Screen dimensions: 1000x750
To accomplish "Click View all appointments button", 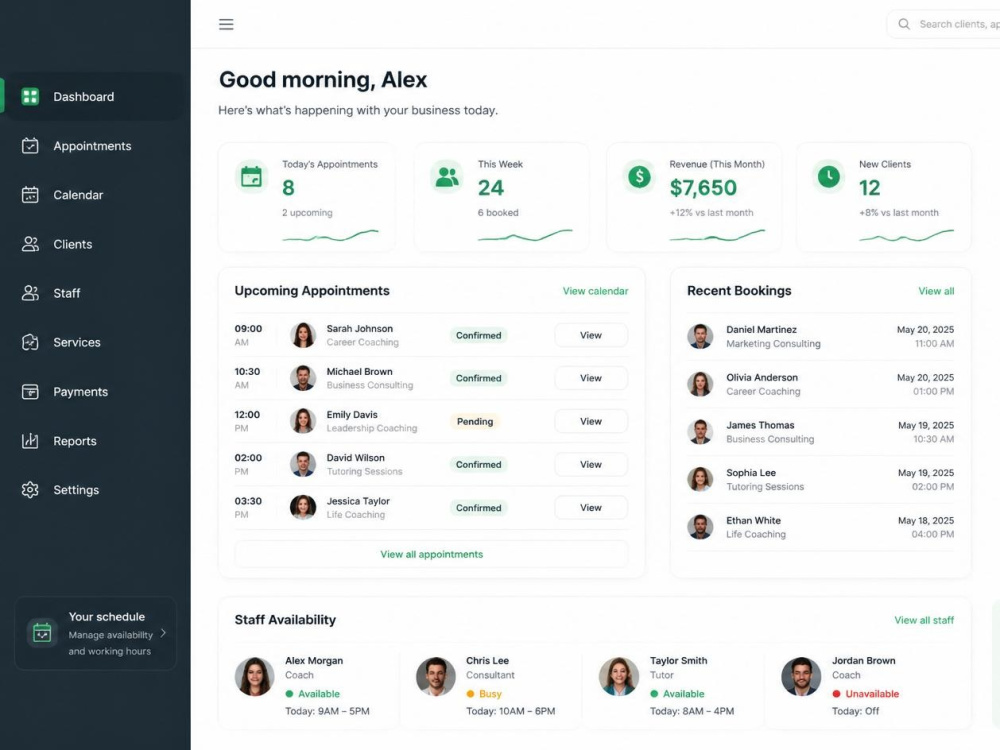I will click(x=431, y=554).
